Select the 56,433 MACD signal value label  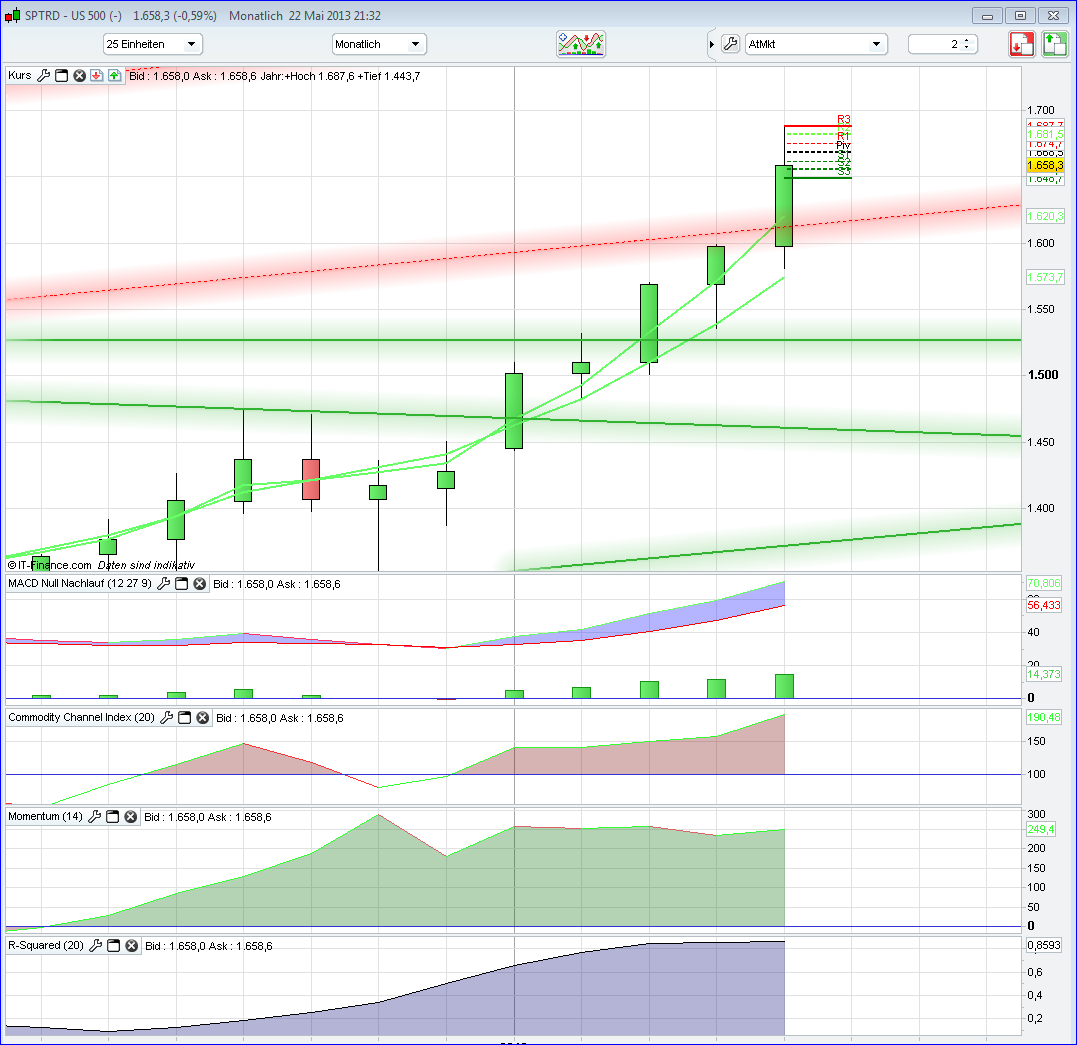coord(1043,605)
